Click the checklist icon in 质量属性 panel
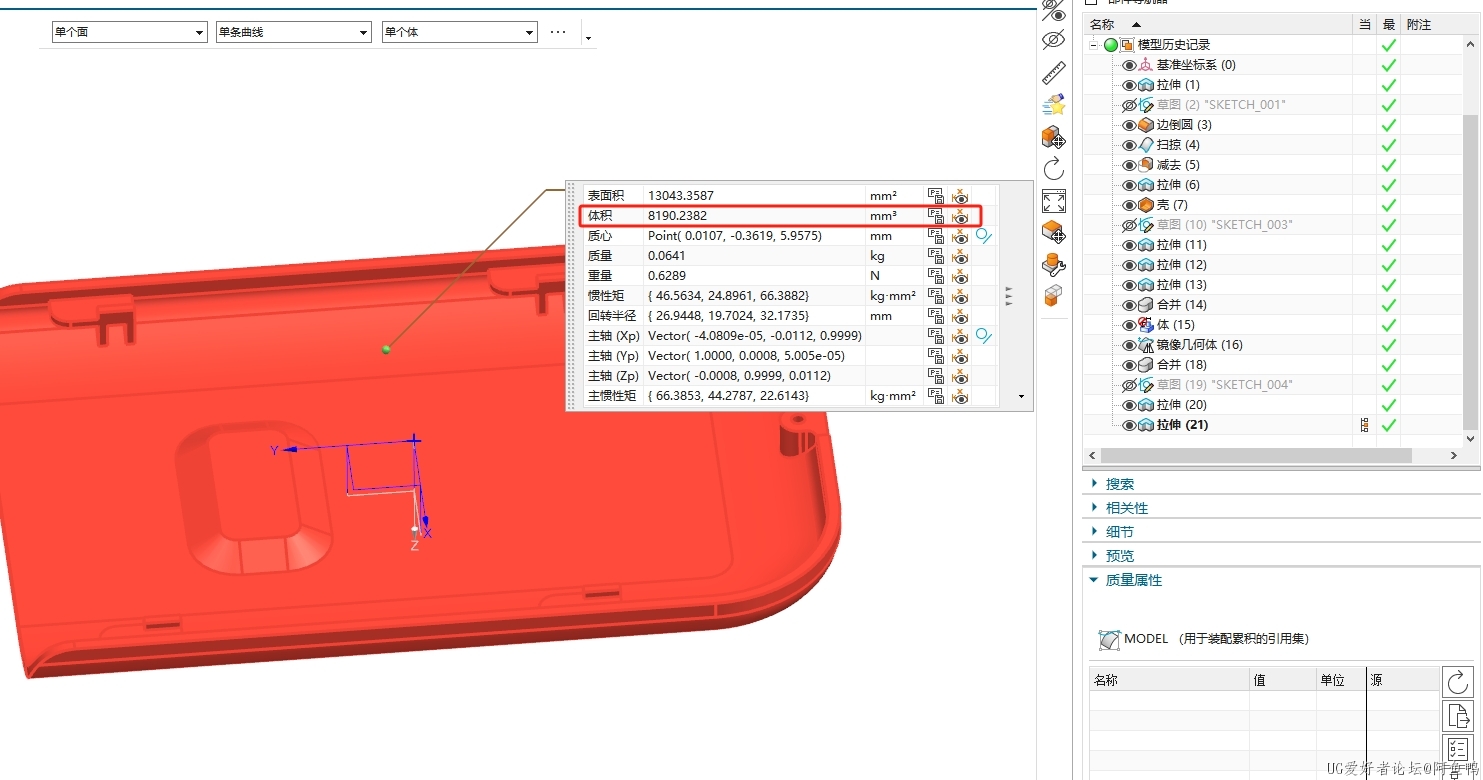Screen dimensions: 1483x780 click(1458, 750)
